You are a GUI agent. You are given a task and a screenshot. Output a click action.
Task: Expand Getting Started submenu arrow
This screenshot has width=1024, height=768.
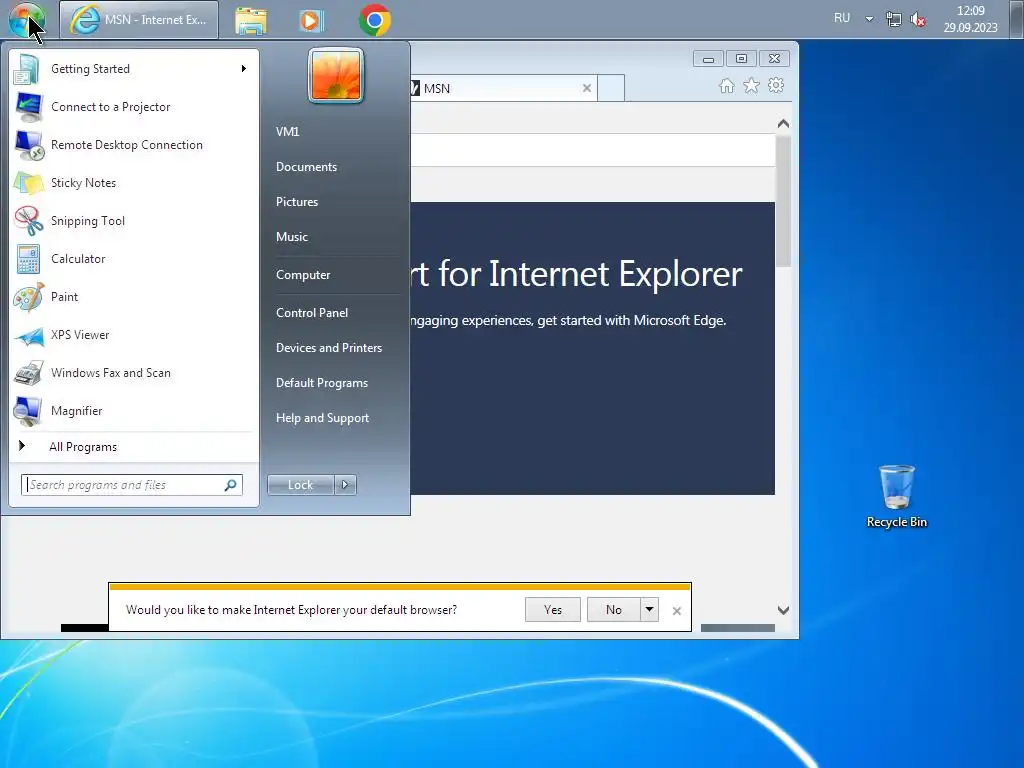click(x=244, y=69)
